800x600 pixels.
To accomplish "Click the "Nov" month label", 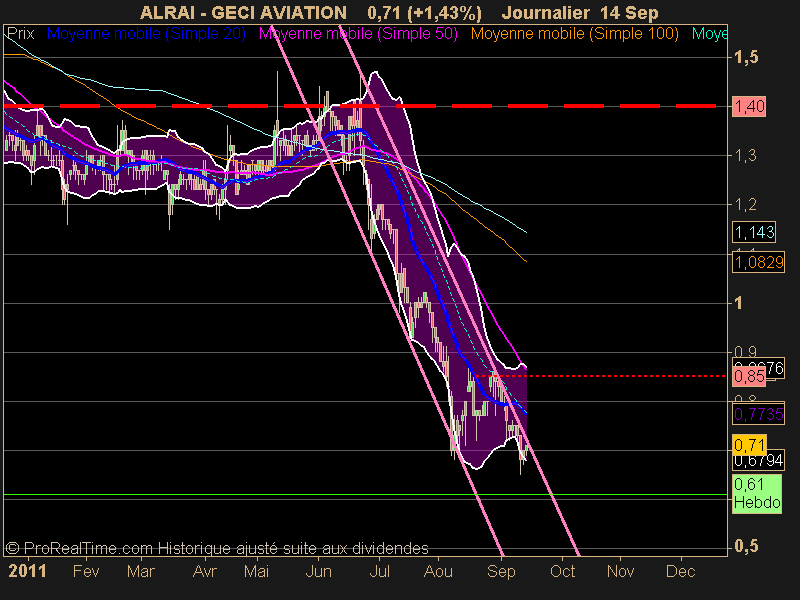I will 620,571.
